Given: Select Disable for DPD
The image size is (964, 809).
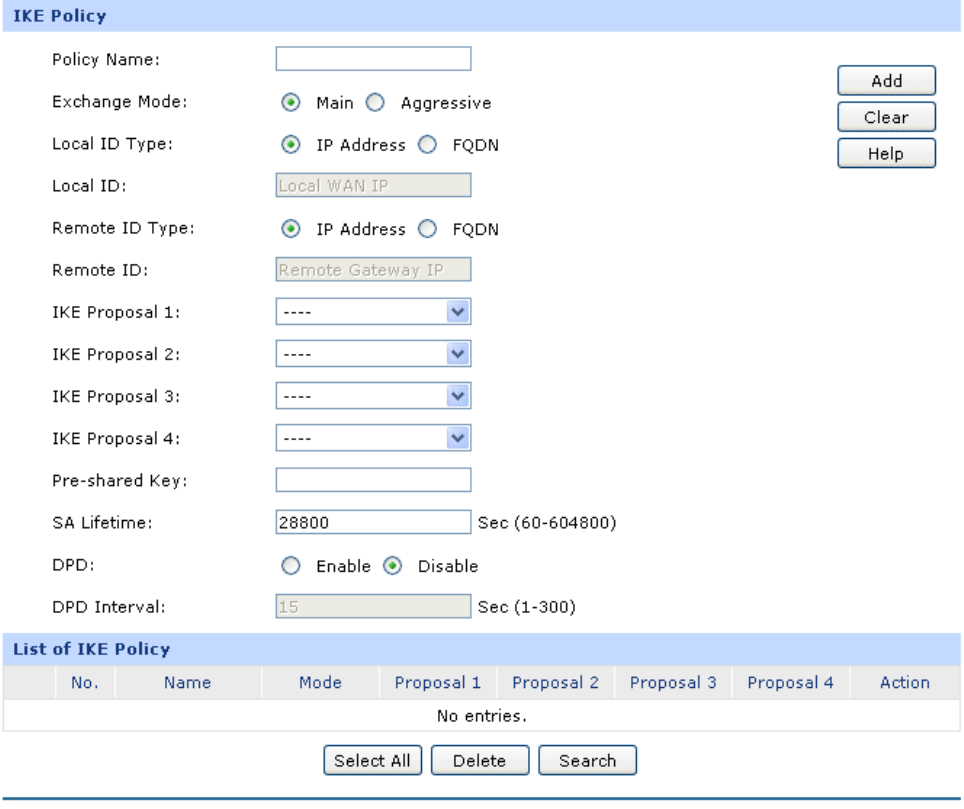Looking at the screenshot, I should coord(392,566).
